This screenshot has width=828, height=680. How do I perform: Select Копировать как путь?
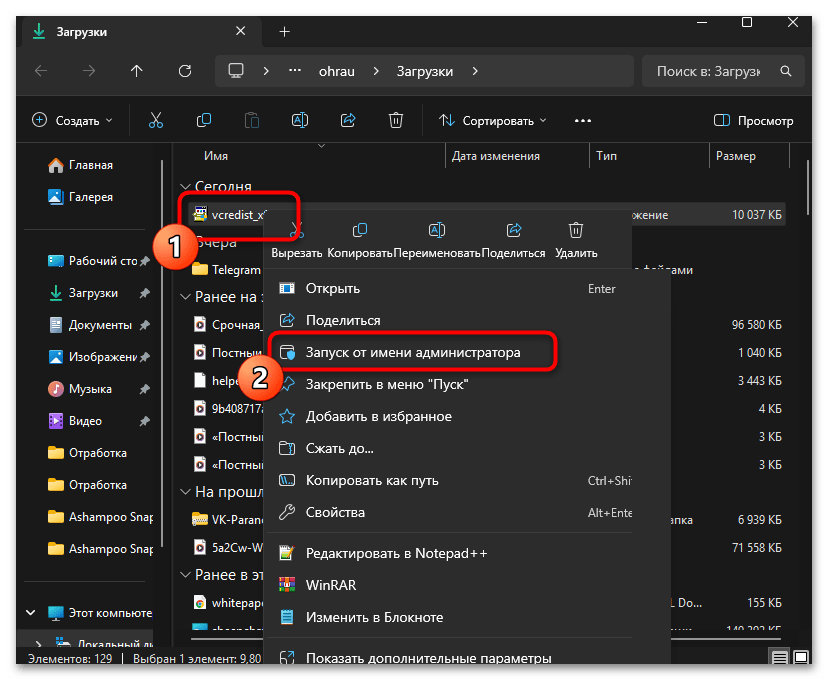449,480
